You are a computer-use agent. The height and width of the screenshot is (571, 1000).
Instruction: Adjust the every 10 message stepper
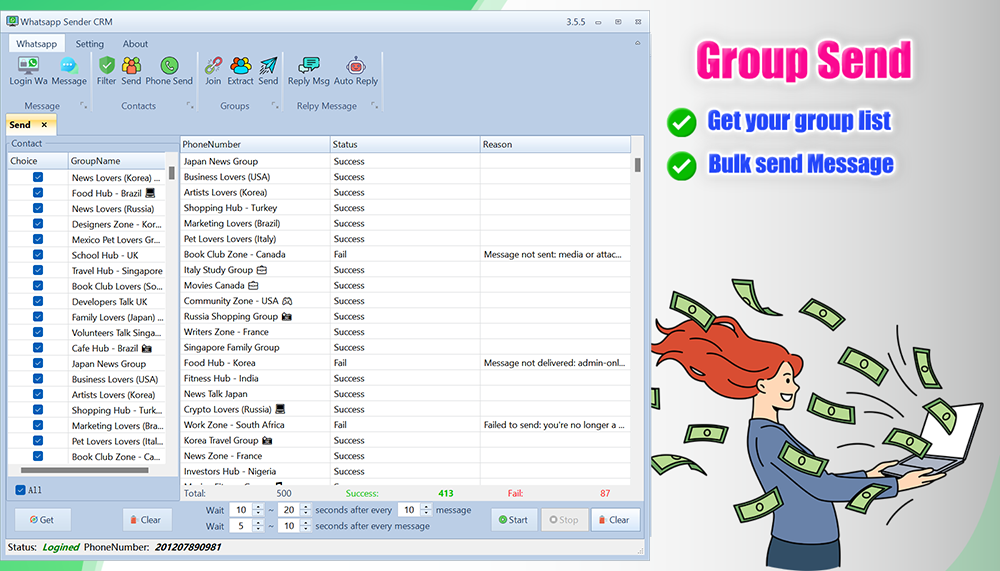426,510
